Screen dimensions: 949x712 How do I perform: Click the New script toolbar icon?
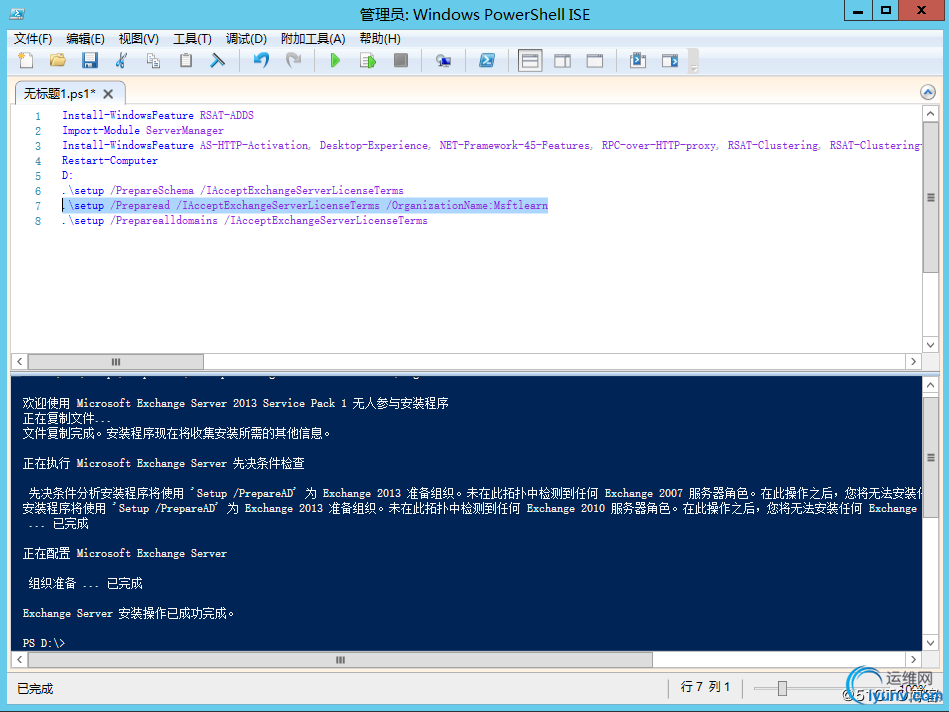tap(25, 60)
